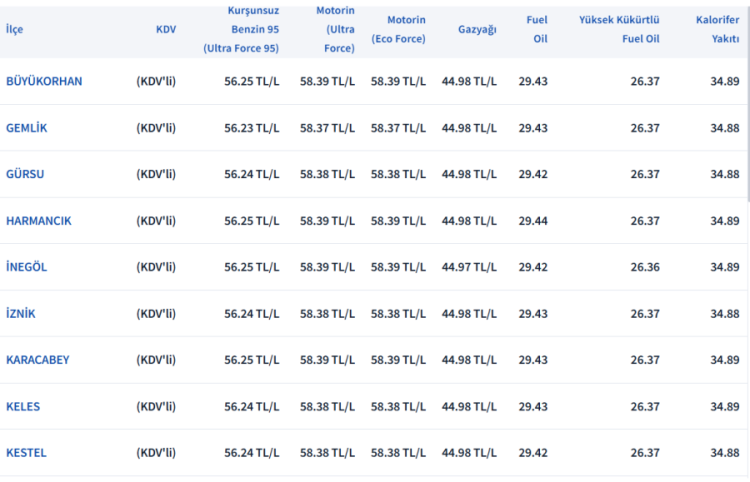The width and height of the screenshot is (750, 482).
Task: Click the KDV column header
Action: click(166, 29)
